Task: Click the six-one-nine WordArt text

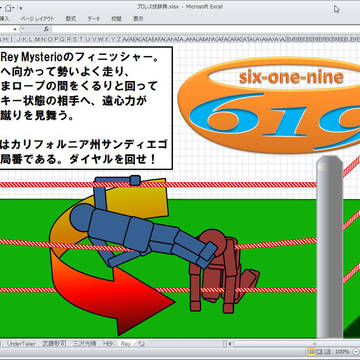Action: click(291, 77)
